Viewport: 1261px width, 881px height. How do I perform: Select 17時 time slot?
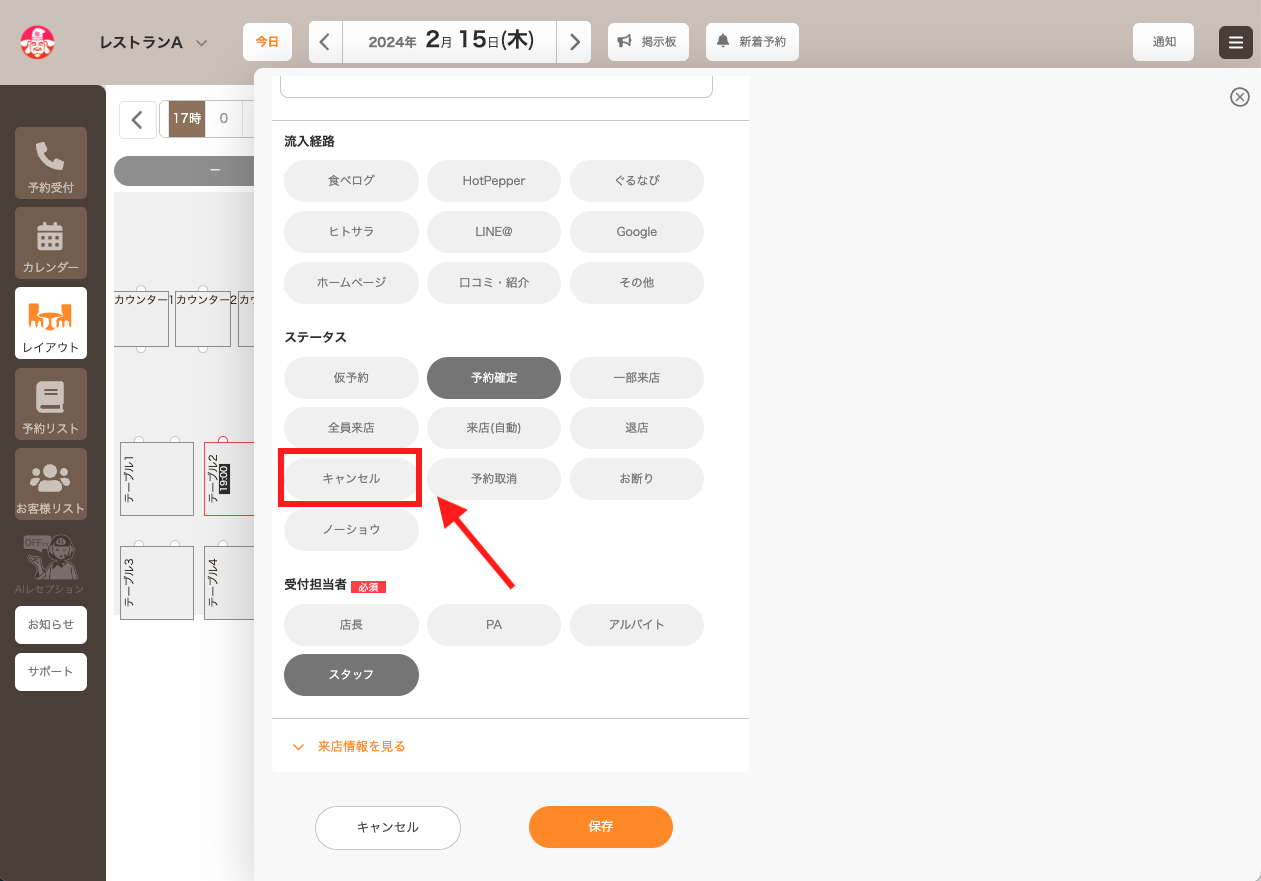point(187,118)
